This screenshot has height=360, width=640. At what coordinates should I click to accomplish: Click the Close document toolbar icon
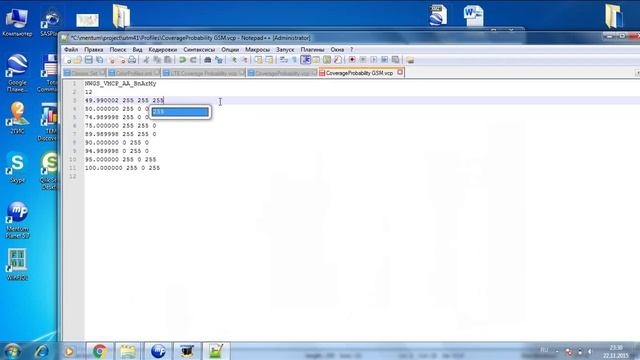coord(111,60)
